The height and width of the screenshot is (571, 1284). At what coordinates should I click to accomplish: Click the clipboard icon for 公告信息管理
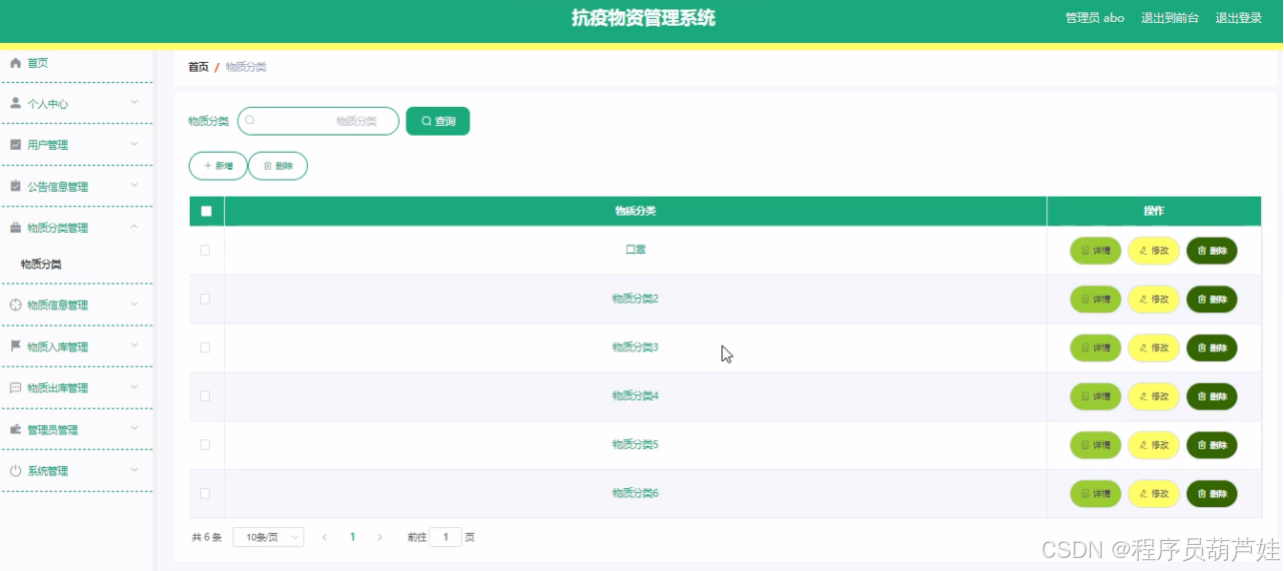point(15,186)
